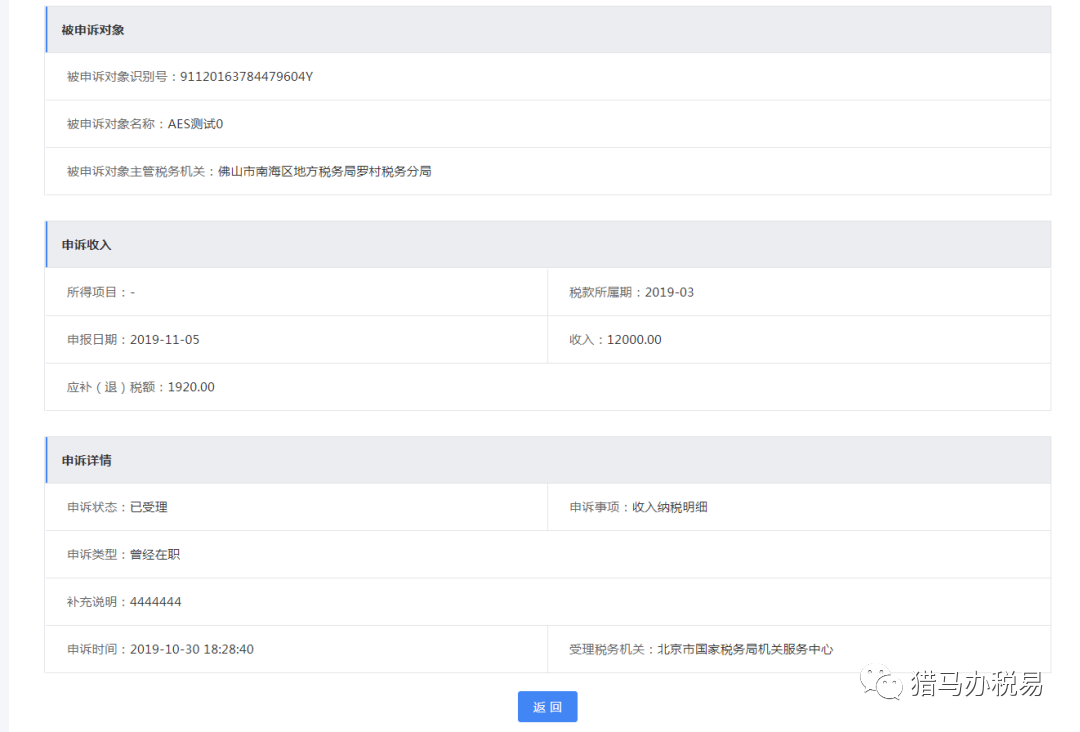Viewport: 1080px width, 732px height.
Task: Click accepting authority 北京市国家税务局机关服务中心
Action: click(x=745, y=649)
